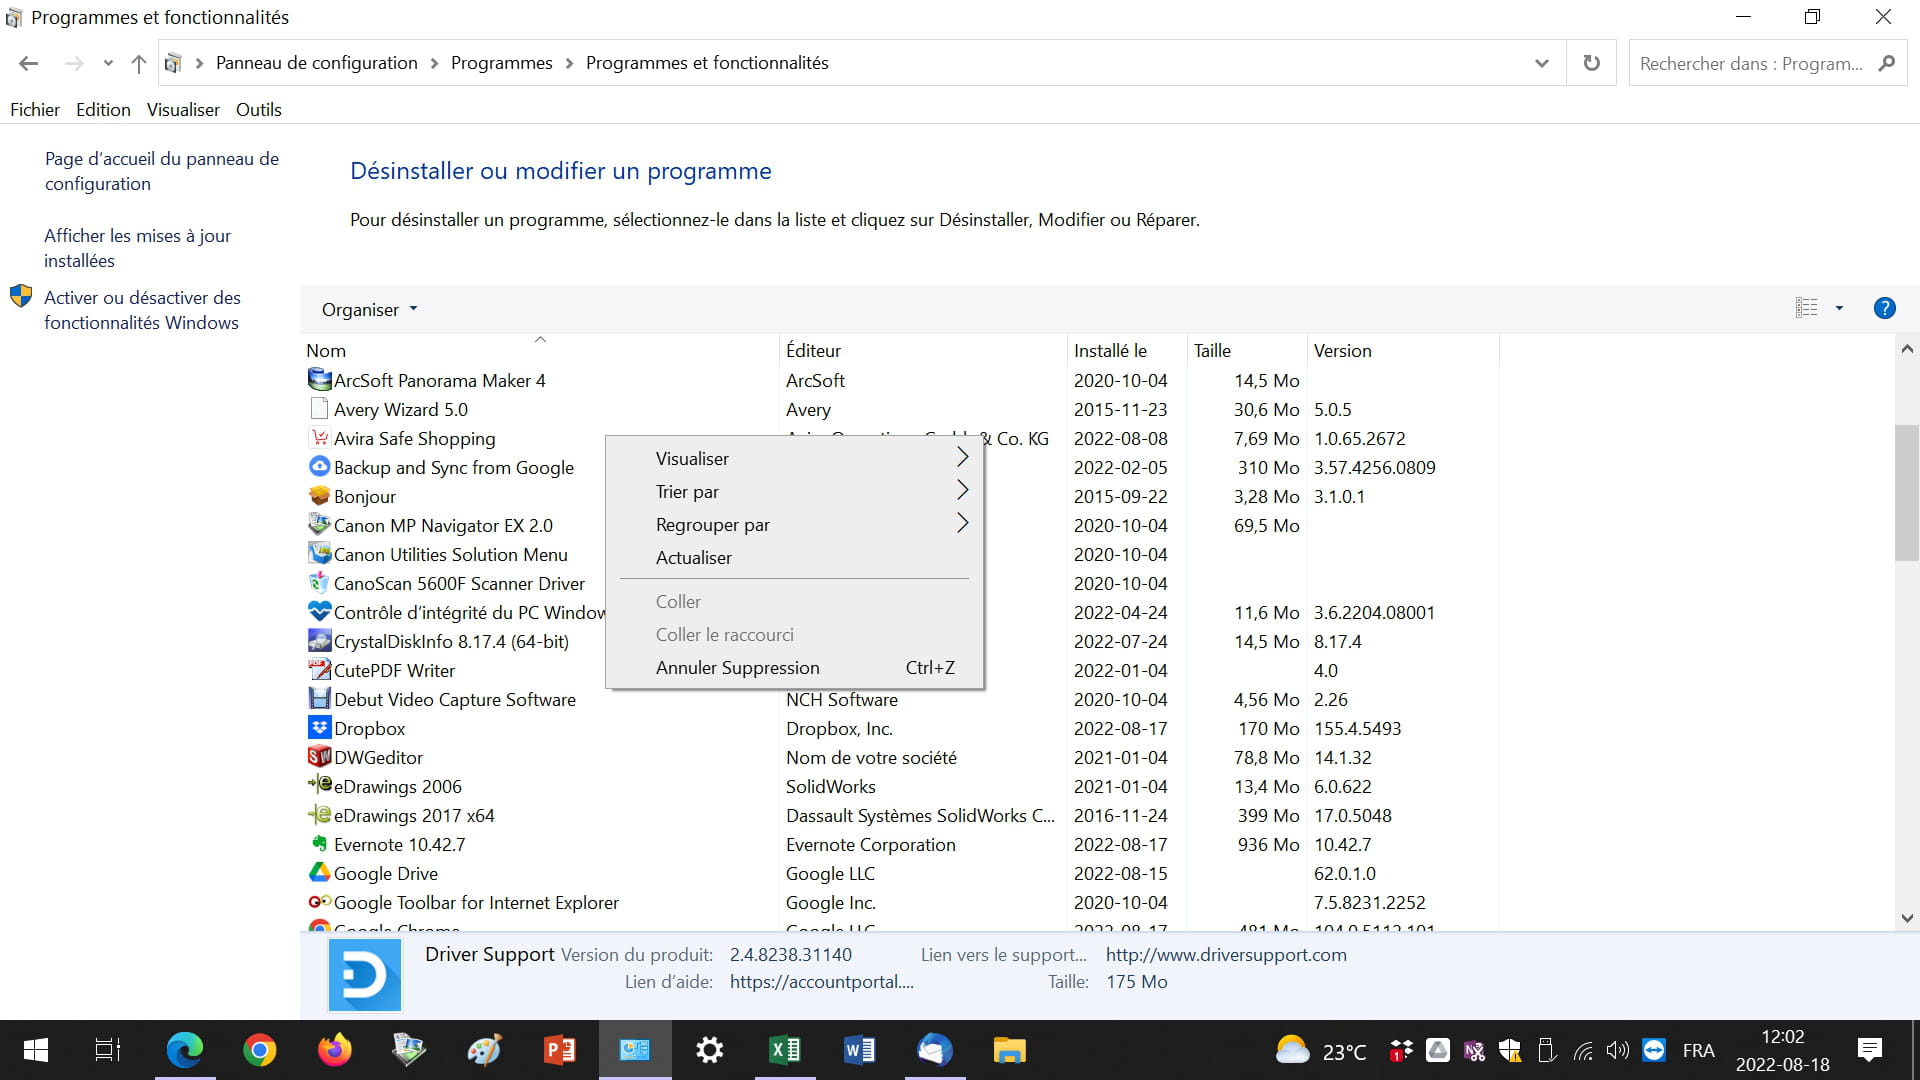Image resolution: width=1920 pixels, height=1080 pixels.
Task: Open Firefox from the taskbar
Action: click(334, 1050)
